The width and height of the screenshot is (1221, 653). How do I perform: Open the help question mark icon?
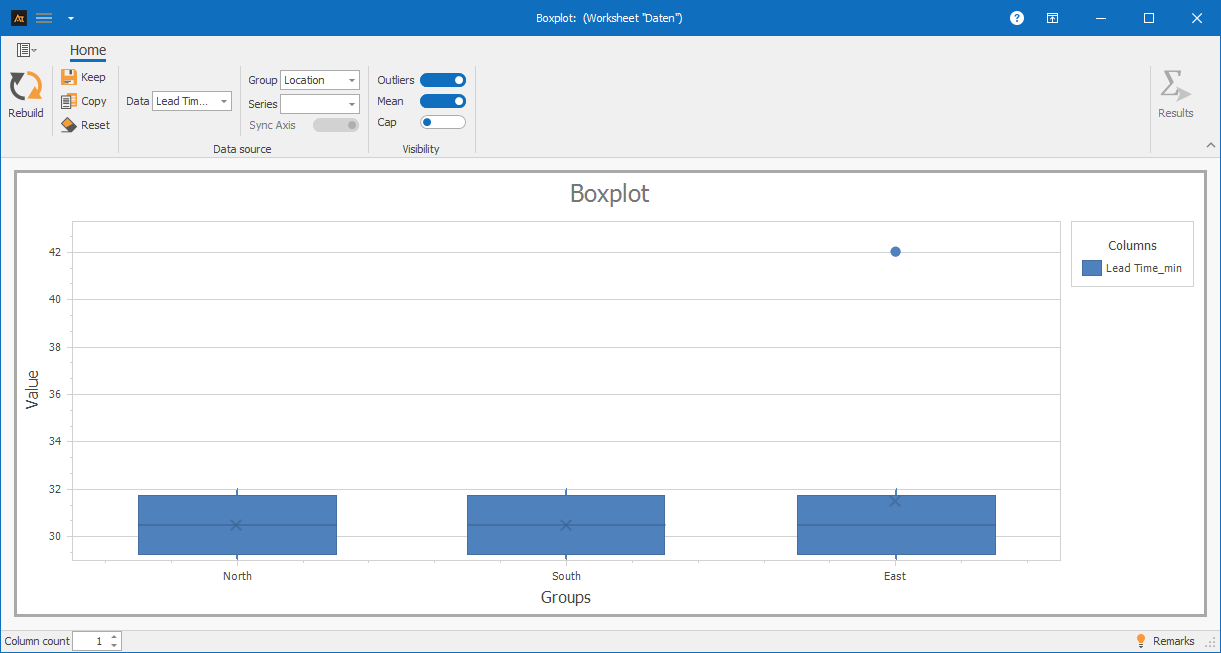click(x=1017, y=18)
